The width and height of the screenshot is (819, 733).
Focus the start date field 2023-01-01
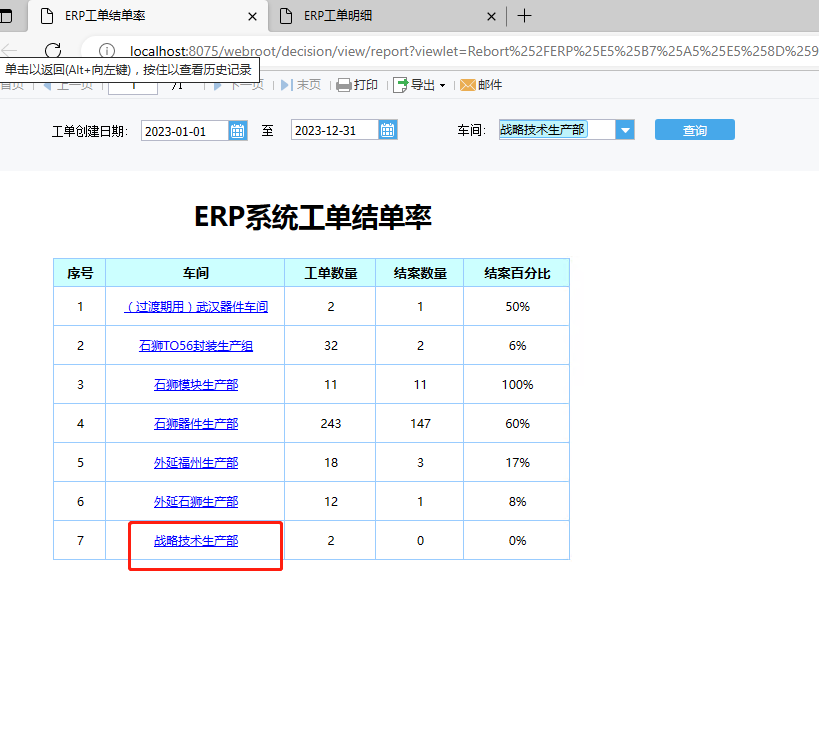point(185,131)
